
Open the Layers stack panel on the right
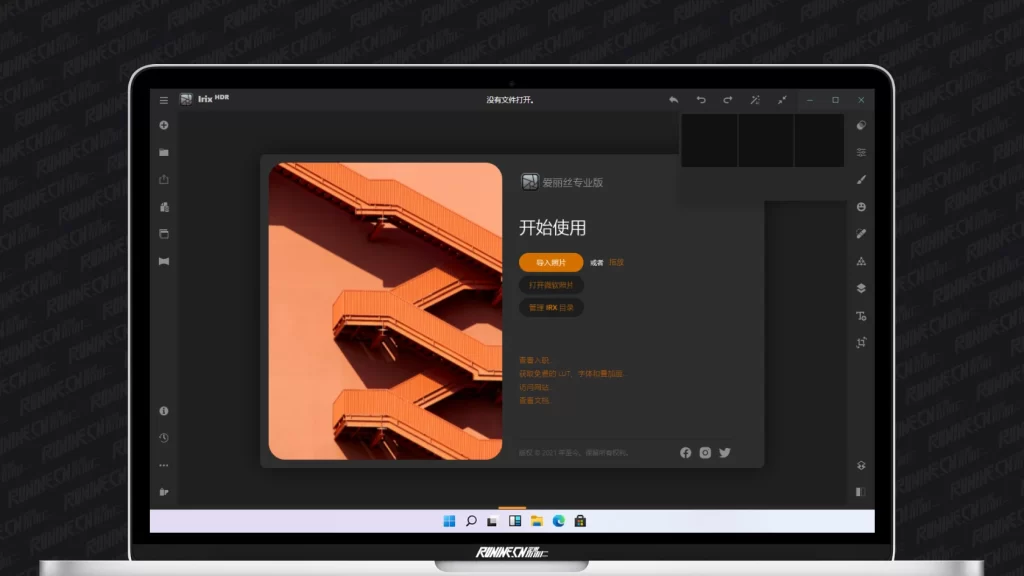pos(861,287)
